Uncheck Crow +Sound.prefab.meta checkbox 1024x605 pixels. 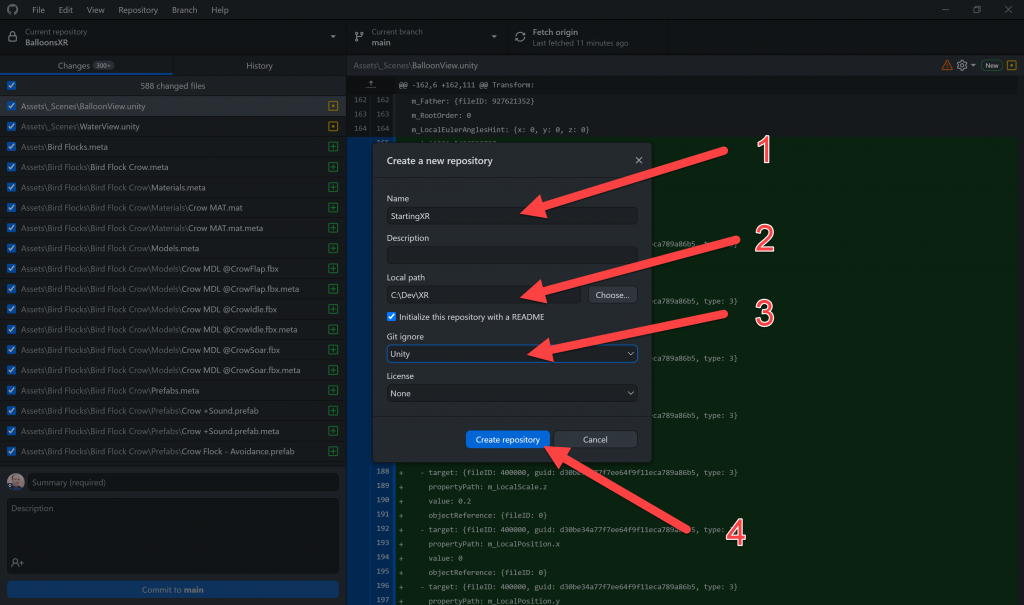[x=11, y=431]
